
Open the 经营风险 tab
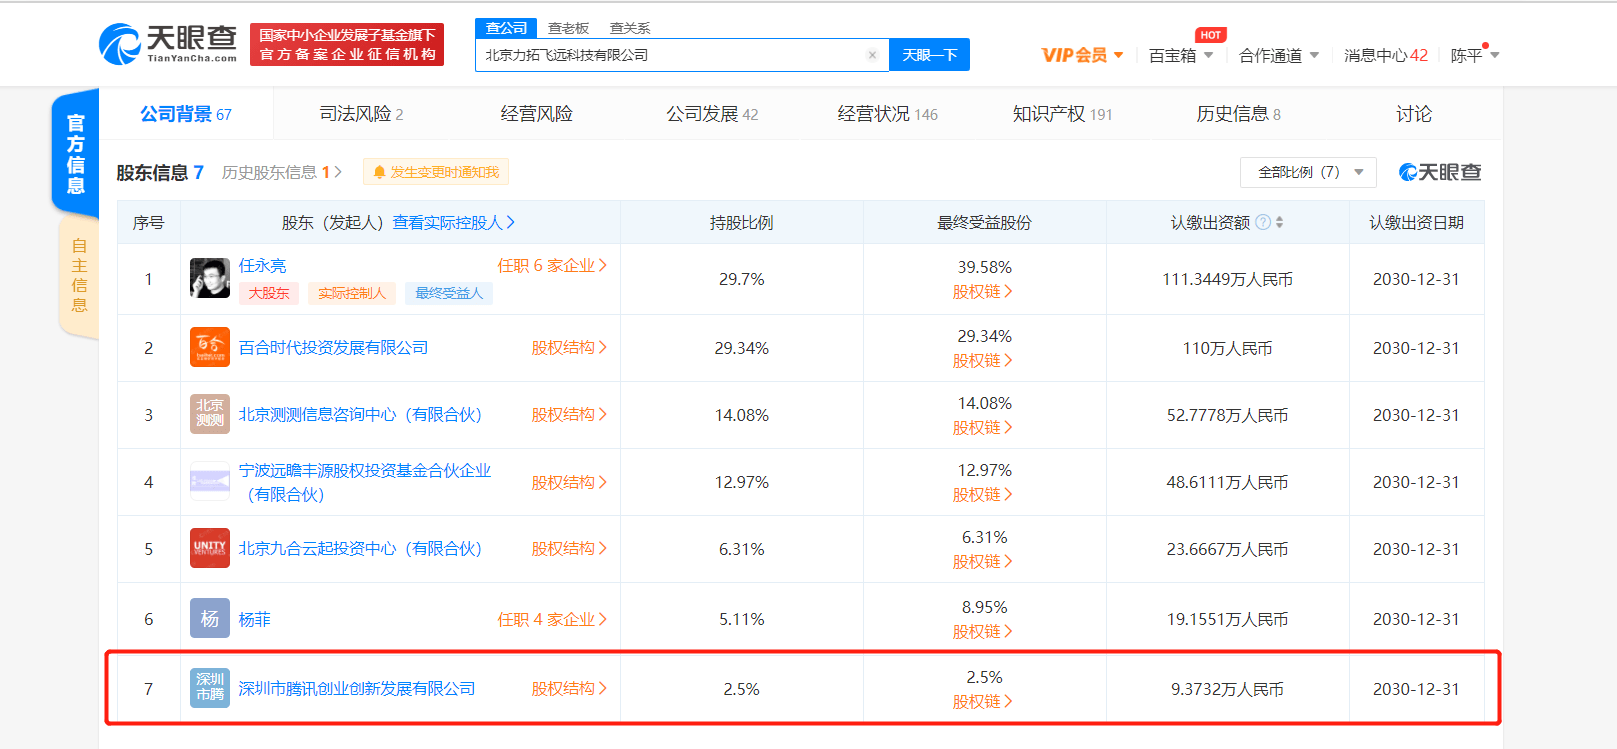tap(536, 114)
